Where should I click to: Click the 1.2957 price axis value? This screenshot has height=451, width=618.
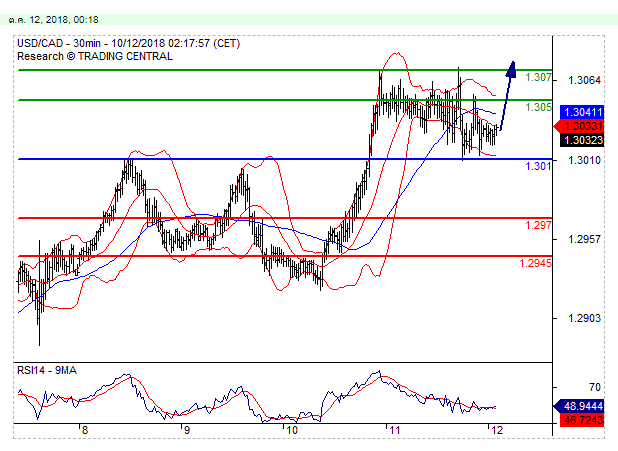pyautogui.click(x=584, y=239)
